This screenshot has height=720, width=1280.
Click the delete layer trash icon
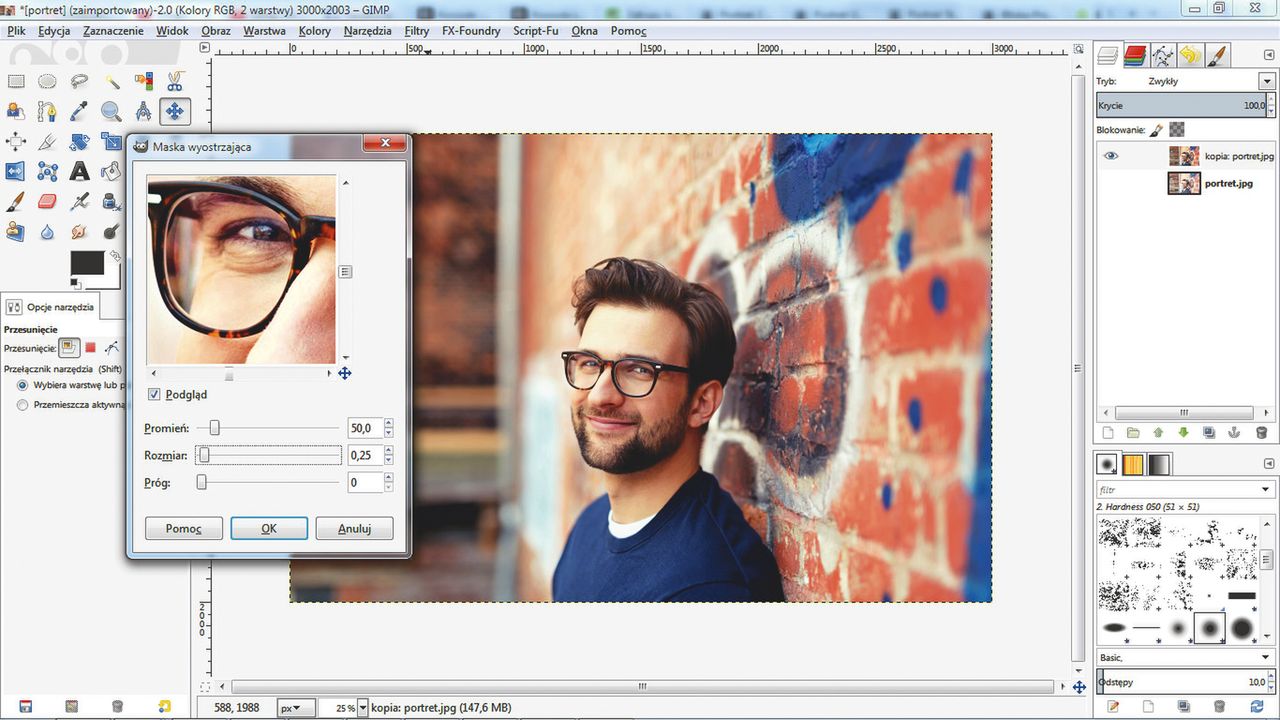[x=1261, y=433]
